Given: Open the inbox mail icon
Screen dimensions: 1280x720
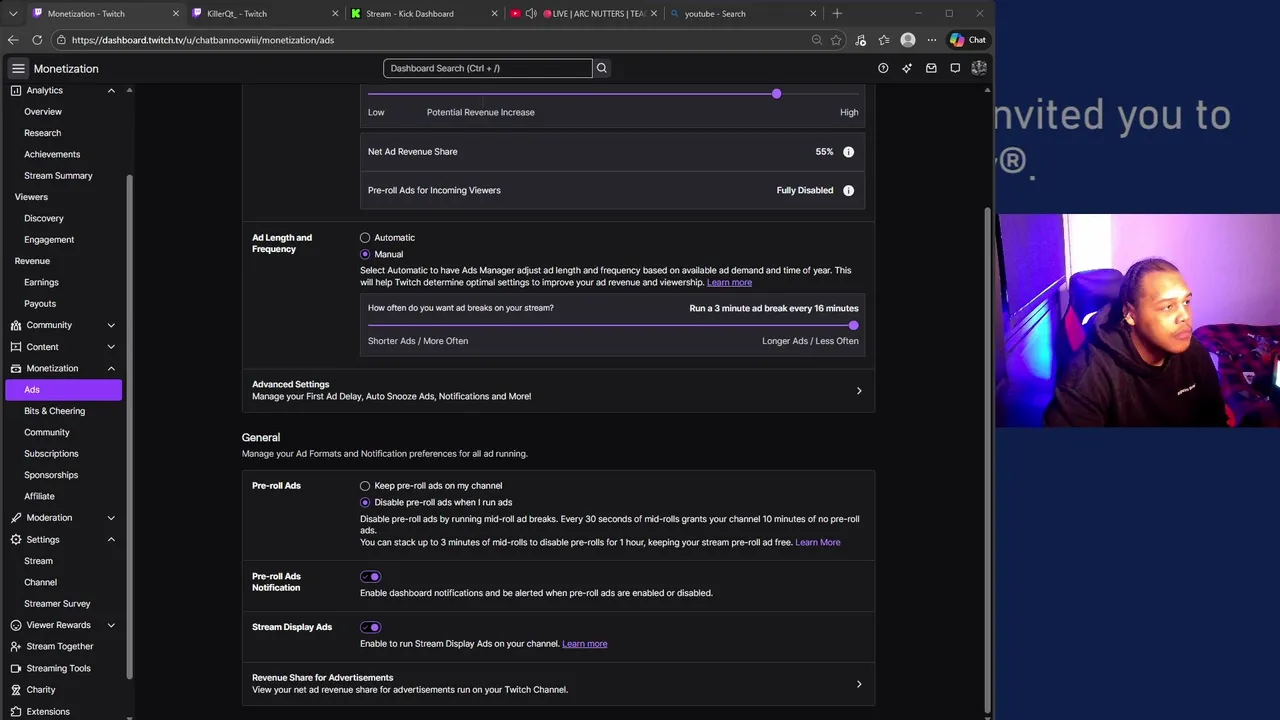Looking at the screenshot, I should click(x=931, y=68).
